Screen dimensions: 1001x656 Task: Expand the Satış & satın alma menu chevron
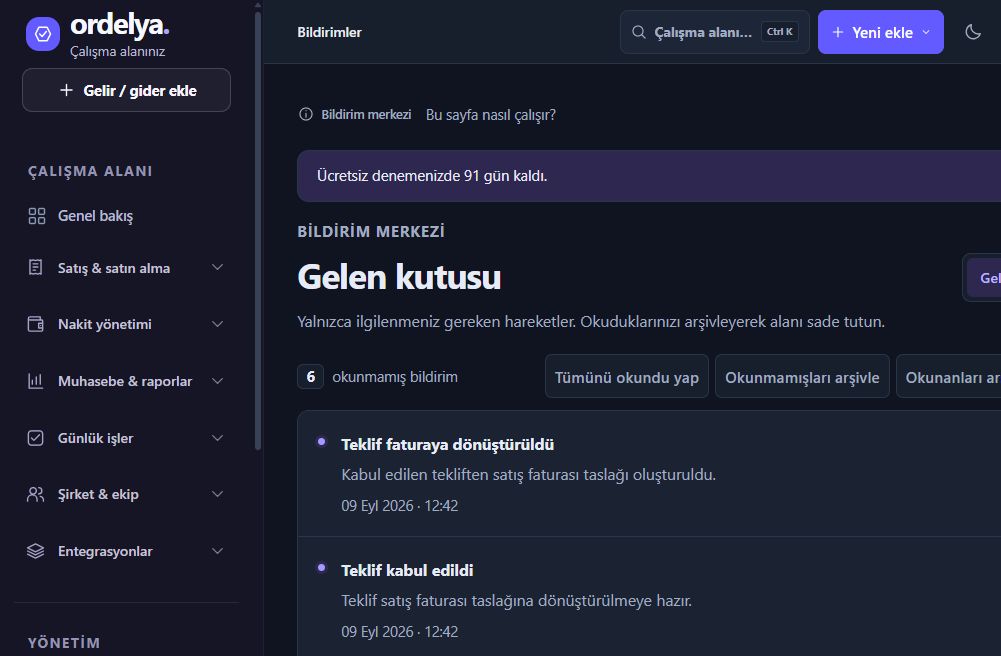click(218, 267)
